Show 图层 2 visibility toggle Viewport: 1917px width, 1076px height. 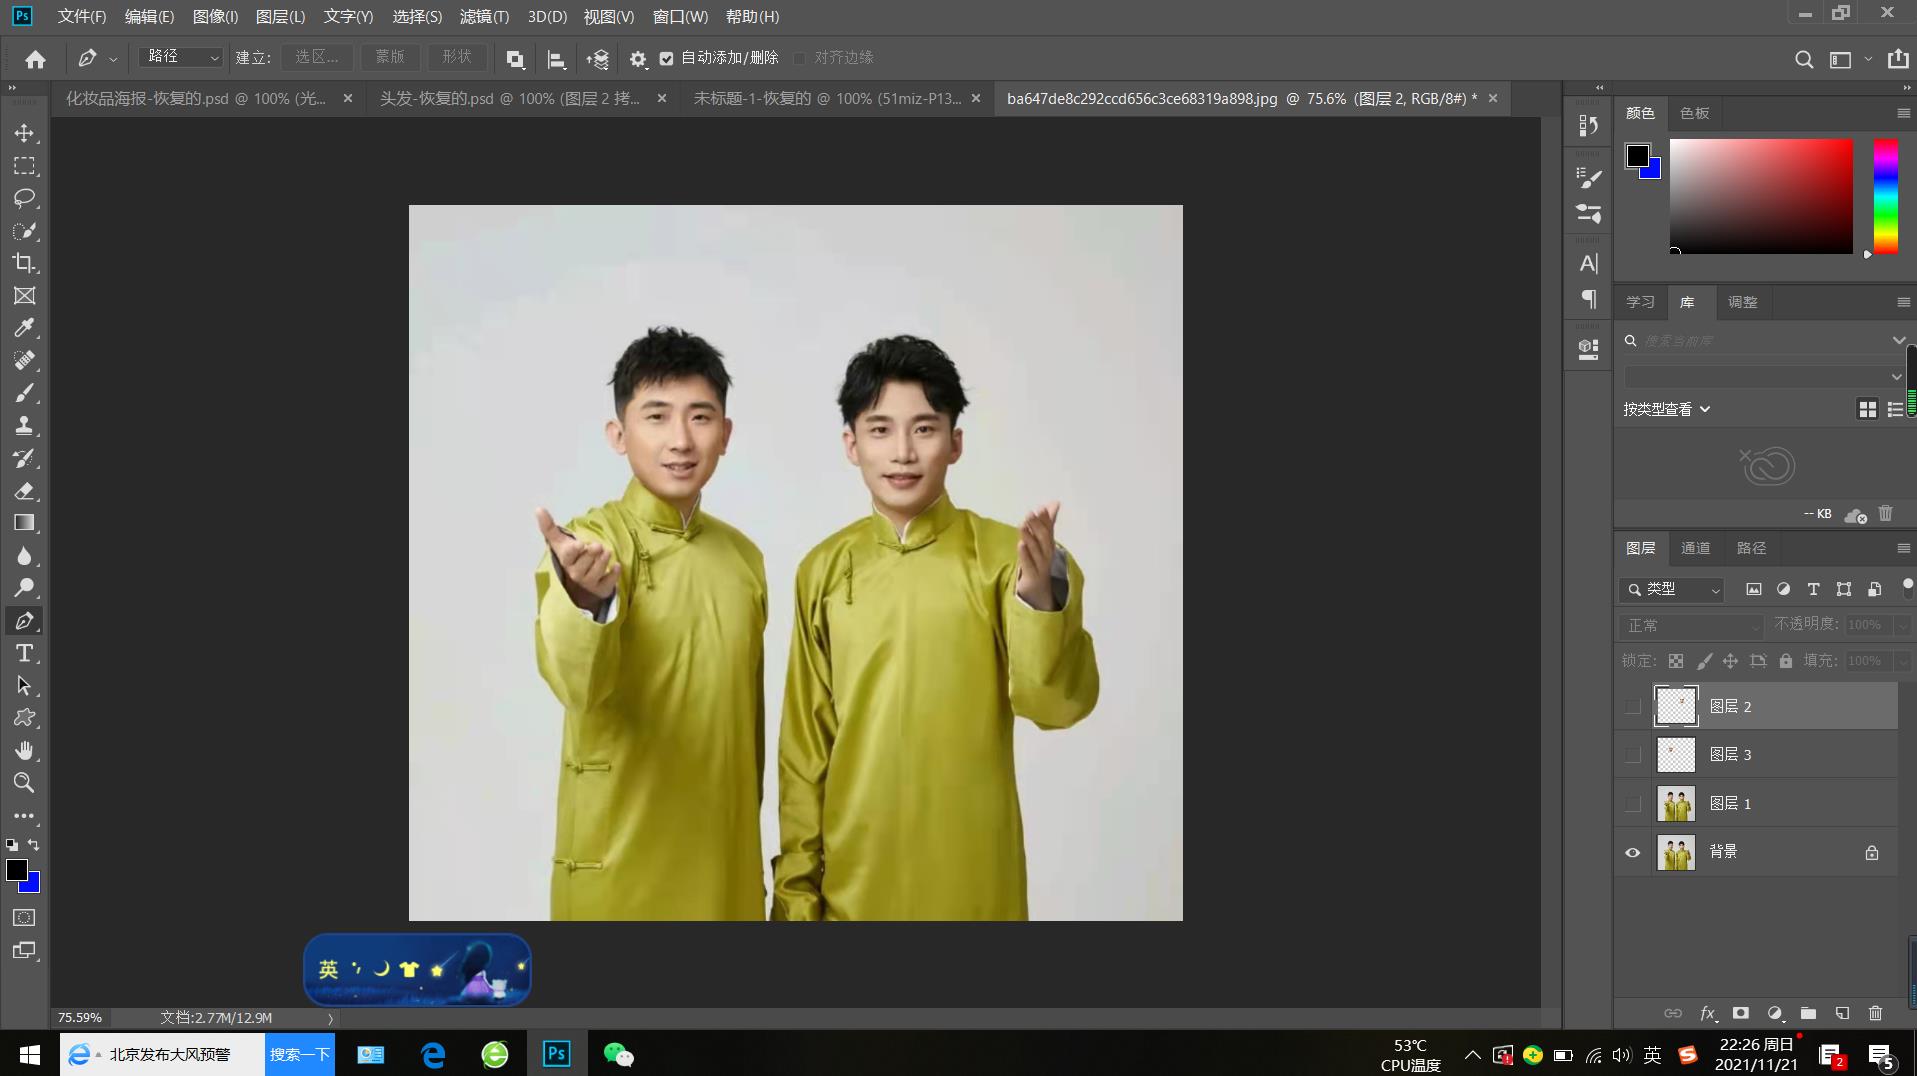1633,707
